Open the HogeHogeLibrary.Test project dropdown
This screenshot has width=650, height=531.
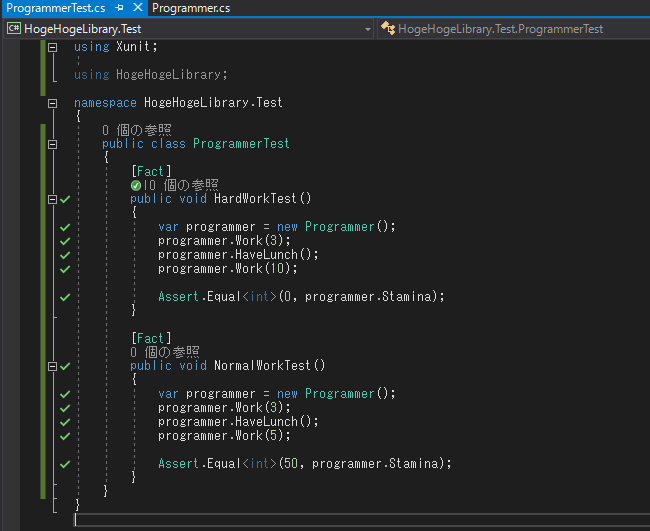pyautogui.click(x=189, y=29)
